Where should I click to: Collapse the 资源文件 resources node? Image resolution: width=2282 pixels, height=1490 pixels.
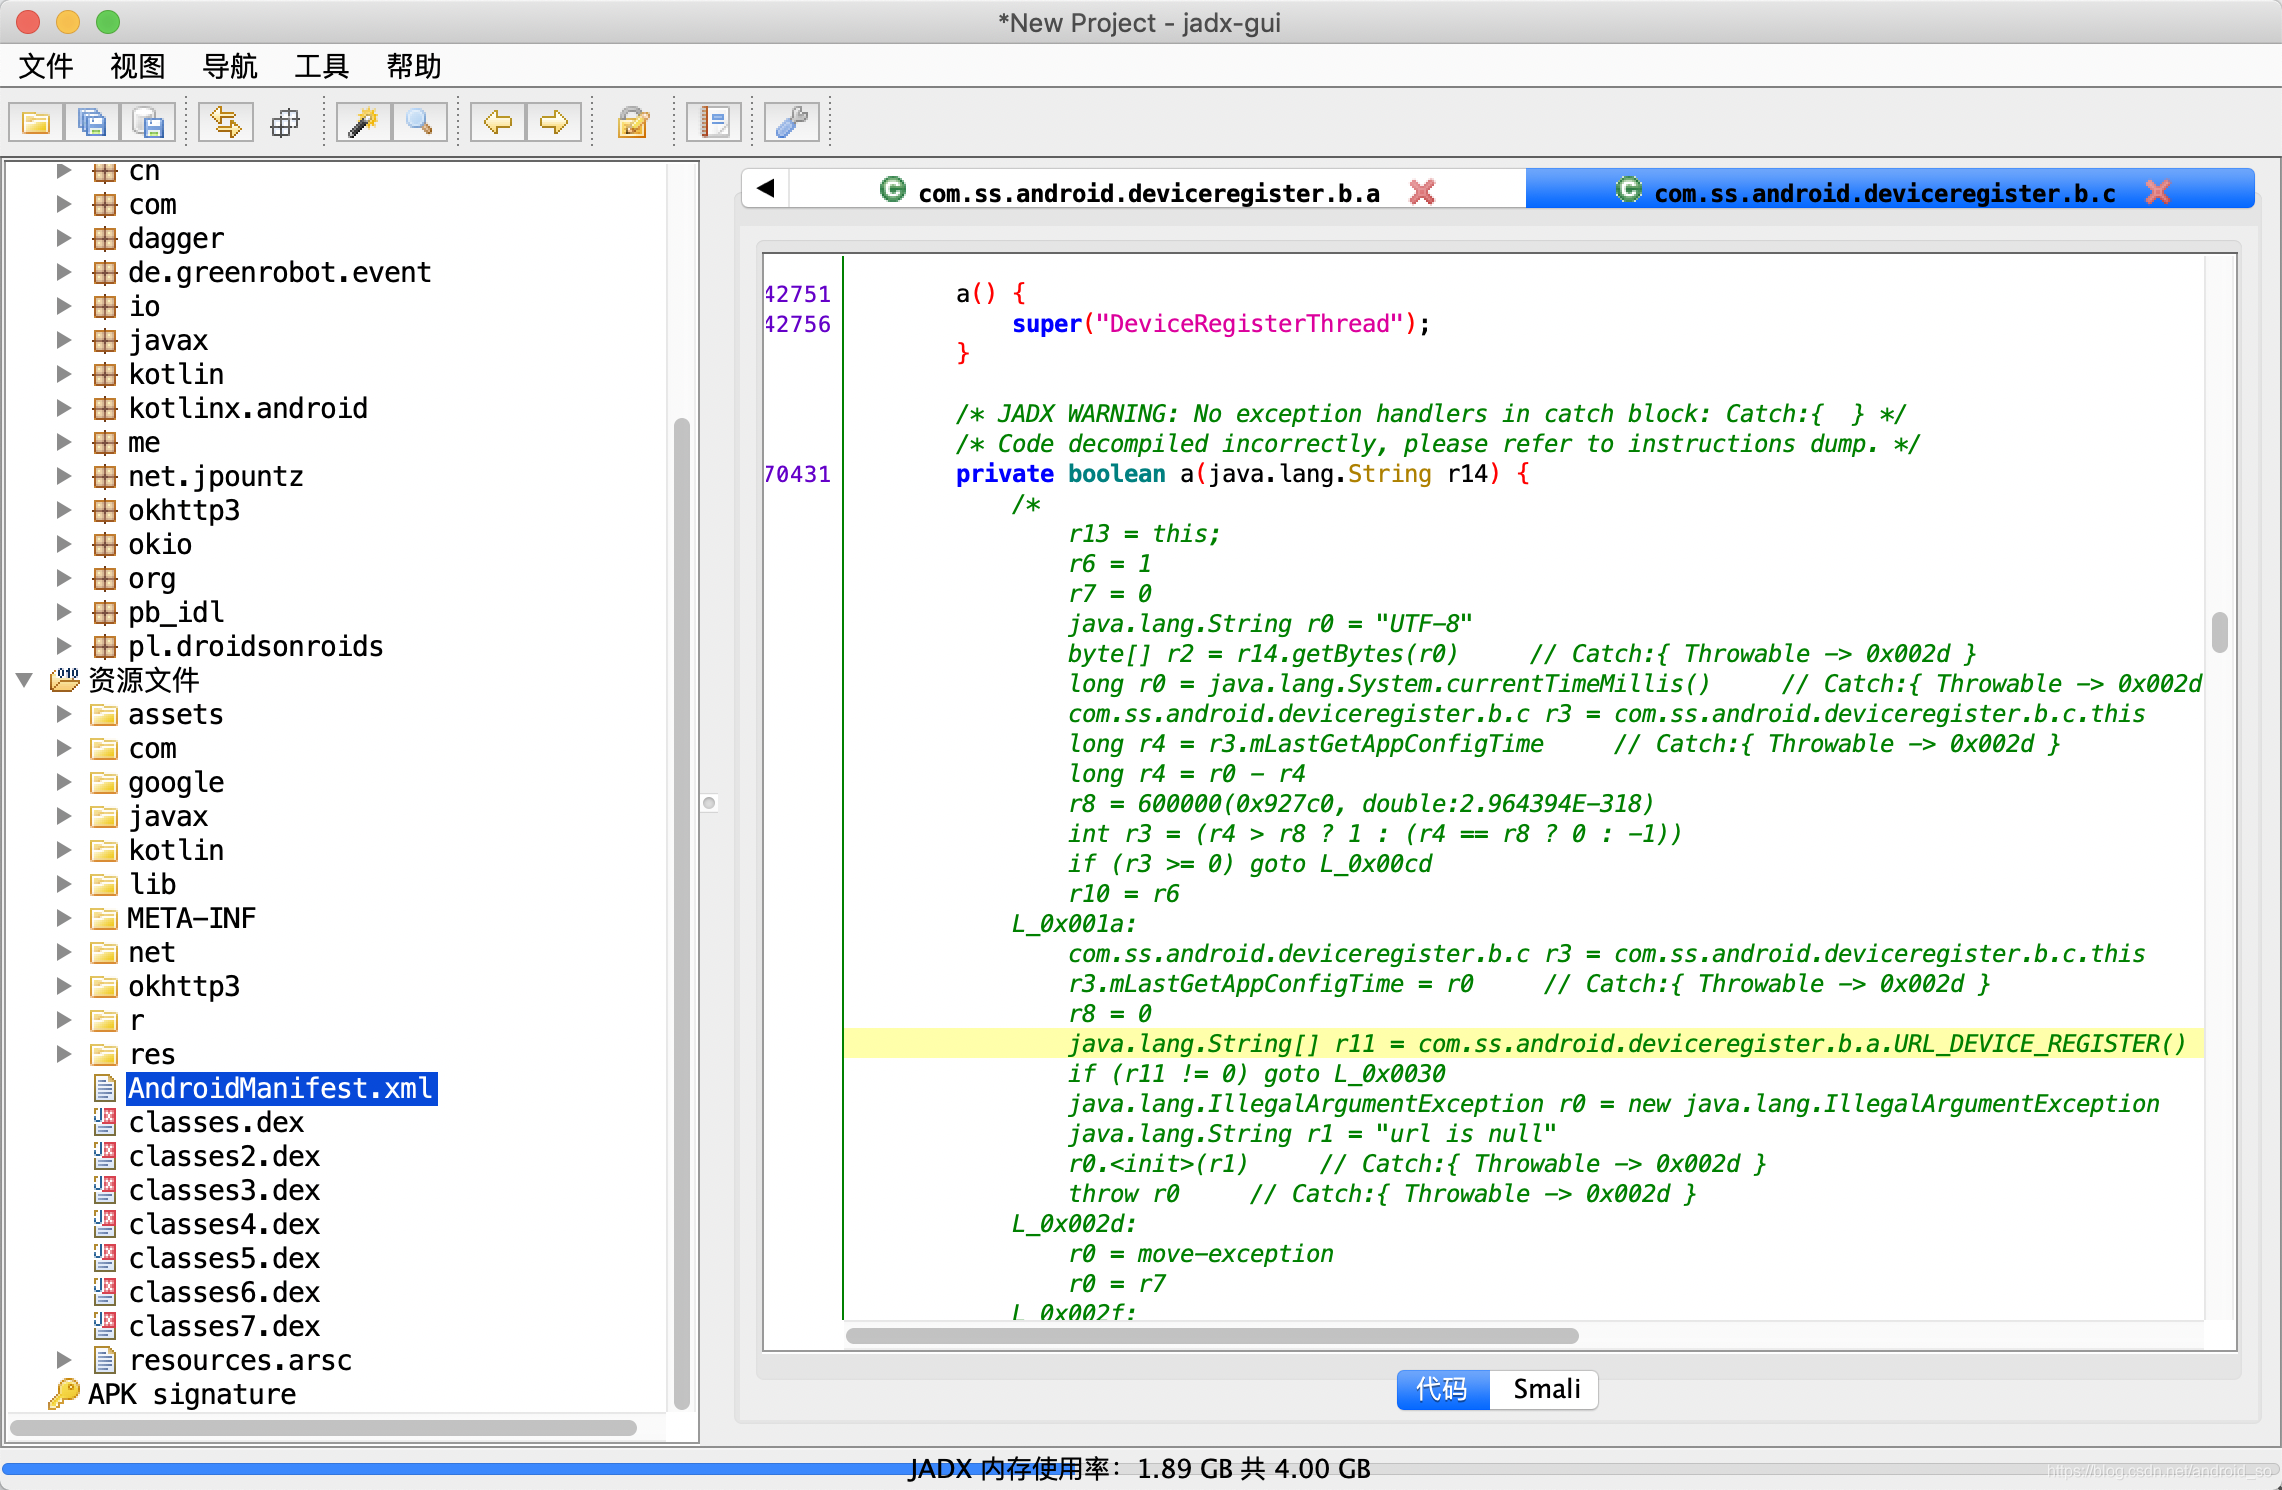click(x=25, y=680)
